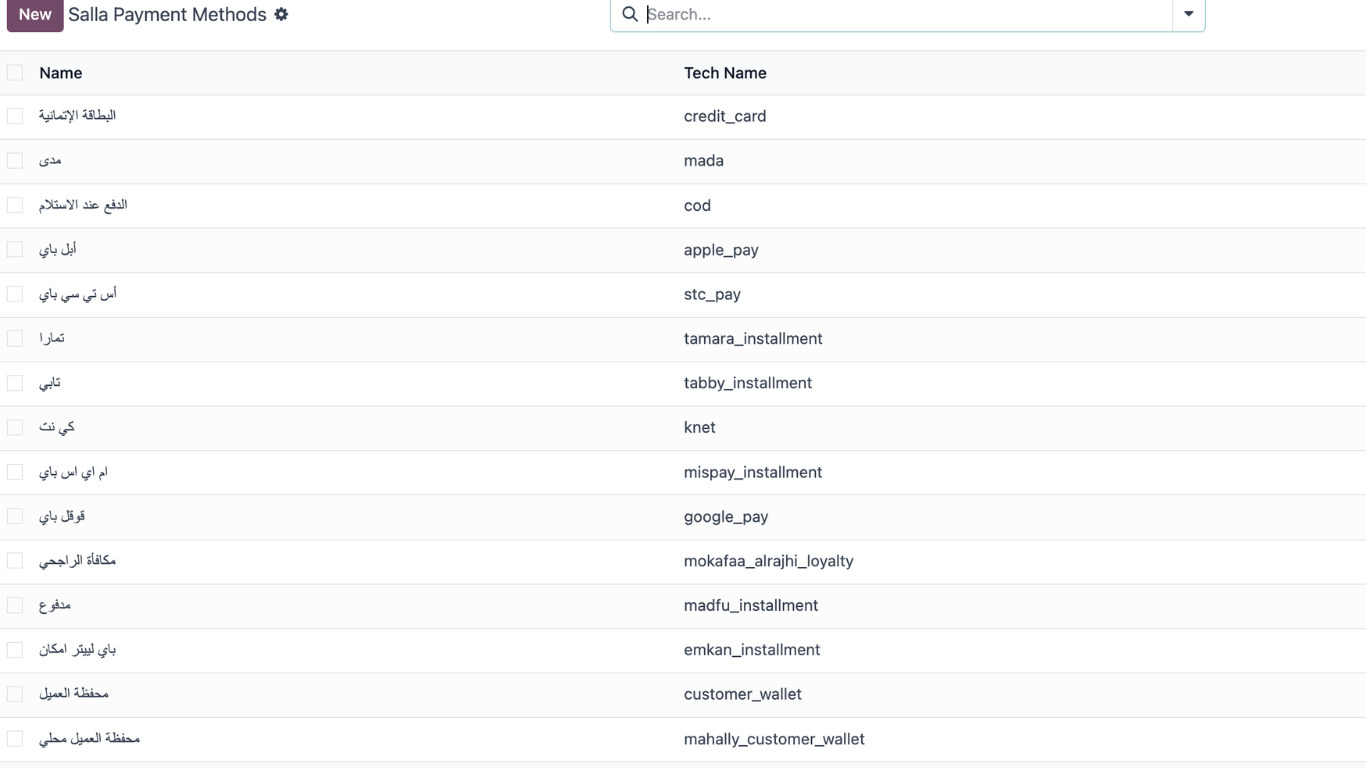The height and width of the screenshot is (768, 1366).
Task: Open the stc_pay record
Action: coord(712,295)
